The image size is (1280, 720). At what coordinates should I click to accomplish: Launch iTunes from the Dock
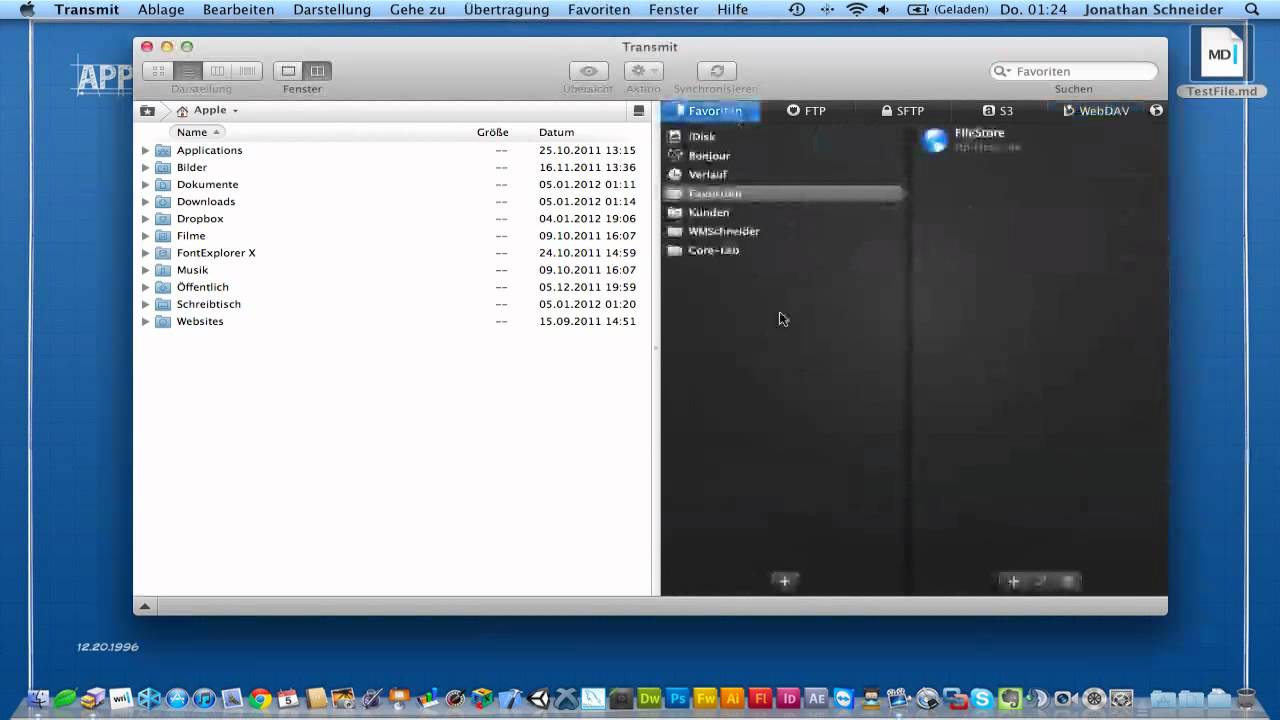[x=204, y=698]
